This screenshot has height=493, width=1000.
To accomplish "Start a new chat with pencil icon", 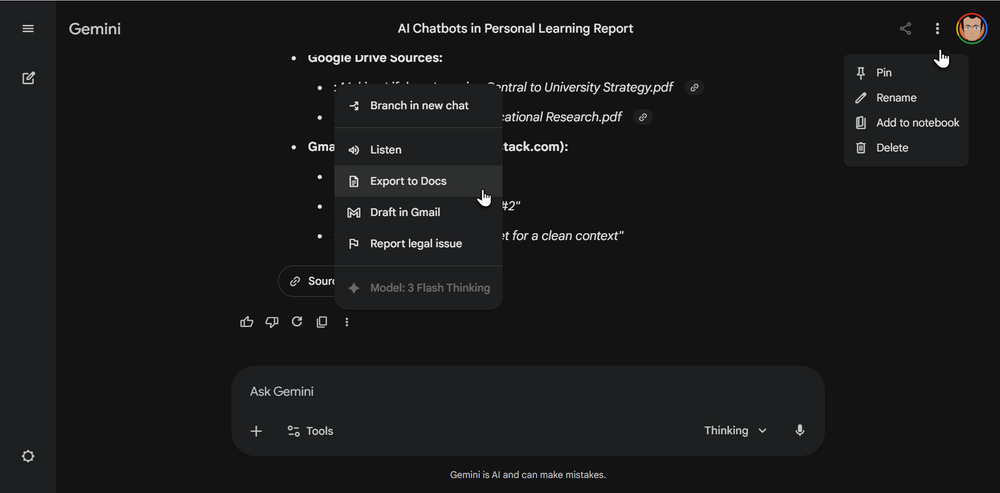I will point(28,78).
